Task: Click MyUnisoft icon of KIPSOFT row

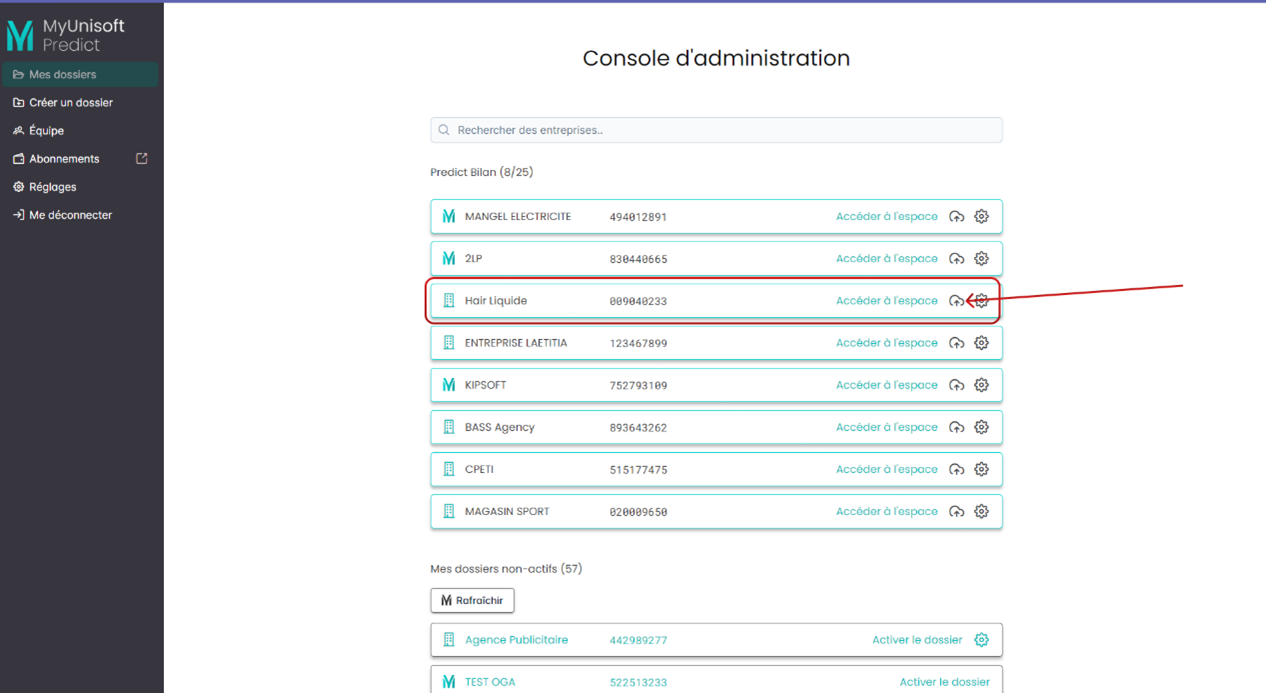Action: 449,385
